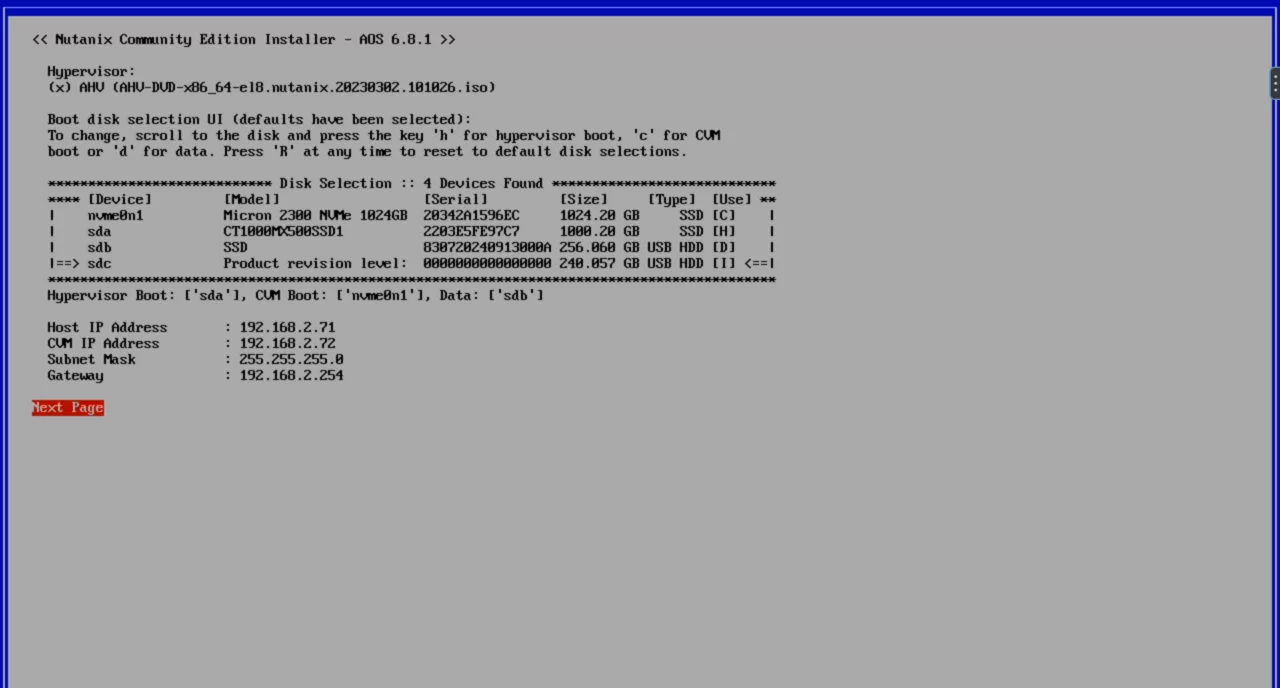
Task: Select the Next Page button
Action: click(x=68, y=407)
